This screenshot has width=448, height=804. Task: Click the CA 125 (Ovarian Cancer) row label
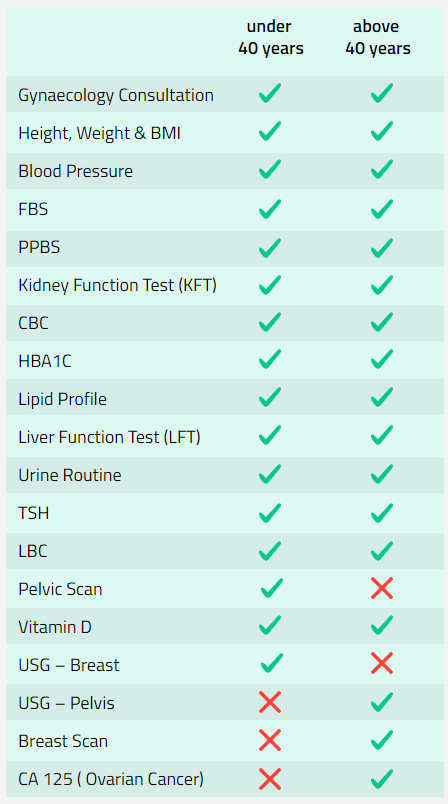(111, 779)
